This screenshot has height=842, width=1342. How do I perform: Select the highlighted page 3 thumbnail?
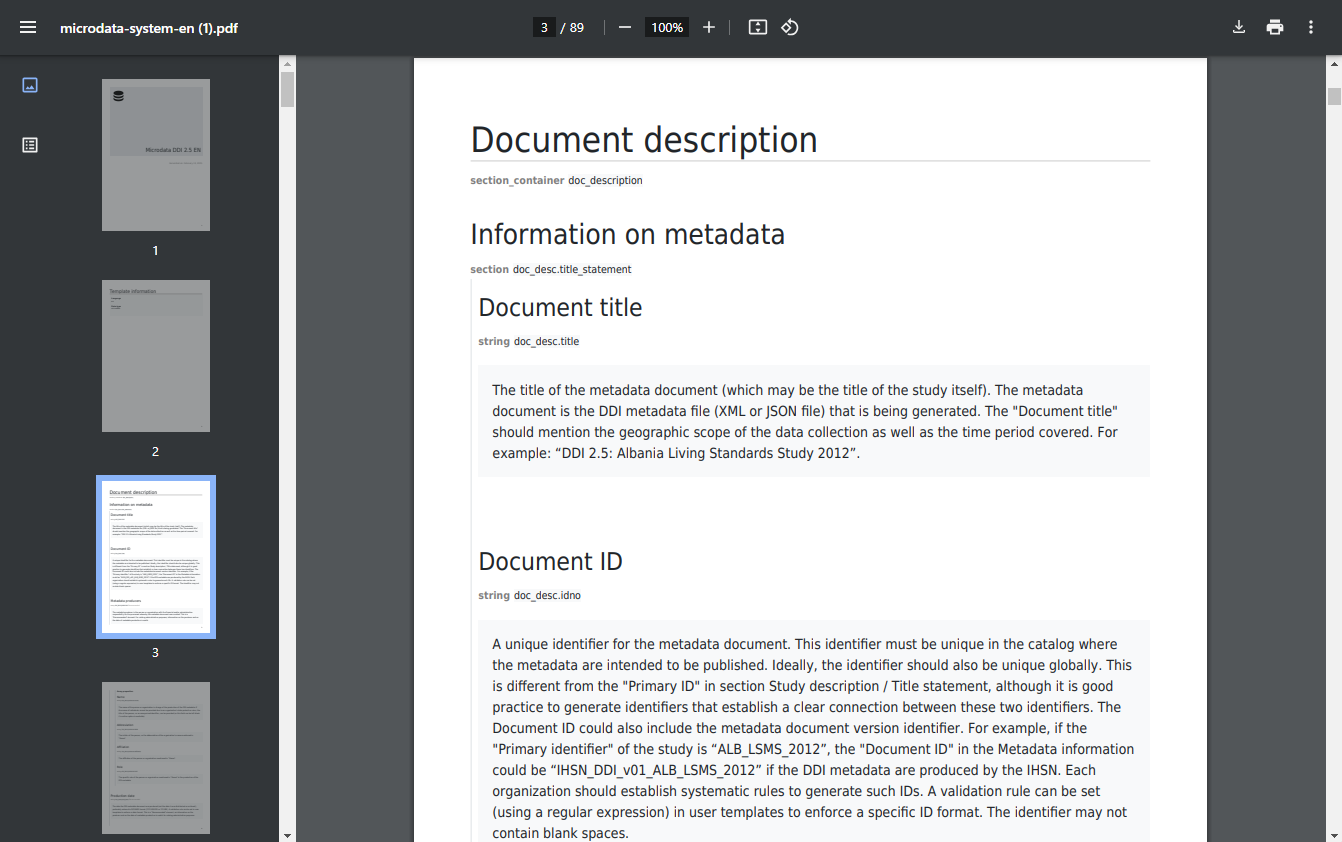[156, 557]
